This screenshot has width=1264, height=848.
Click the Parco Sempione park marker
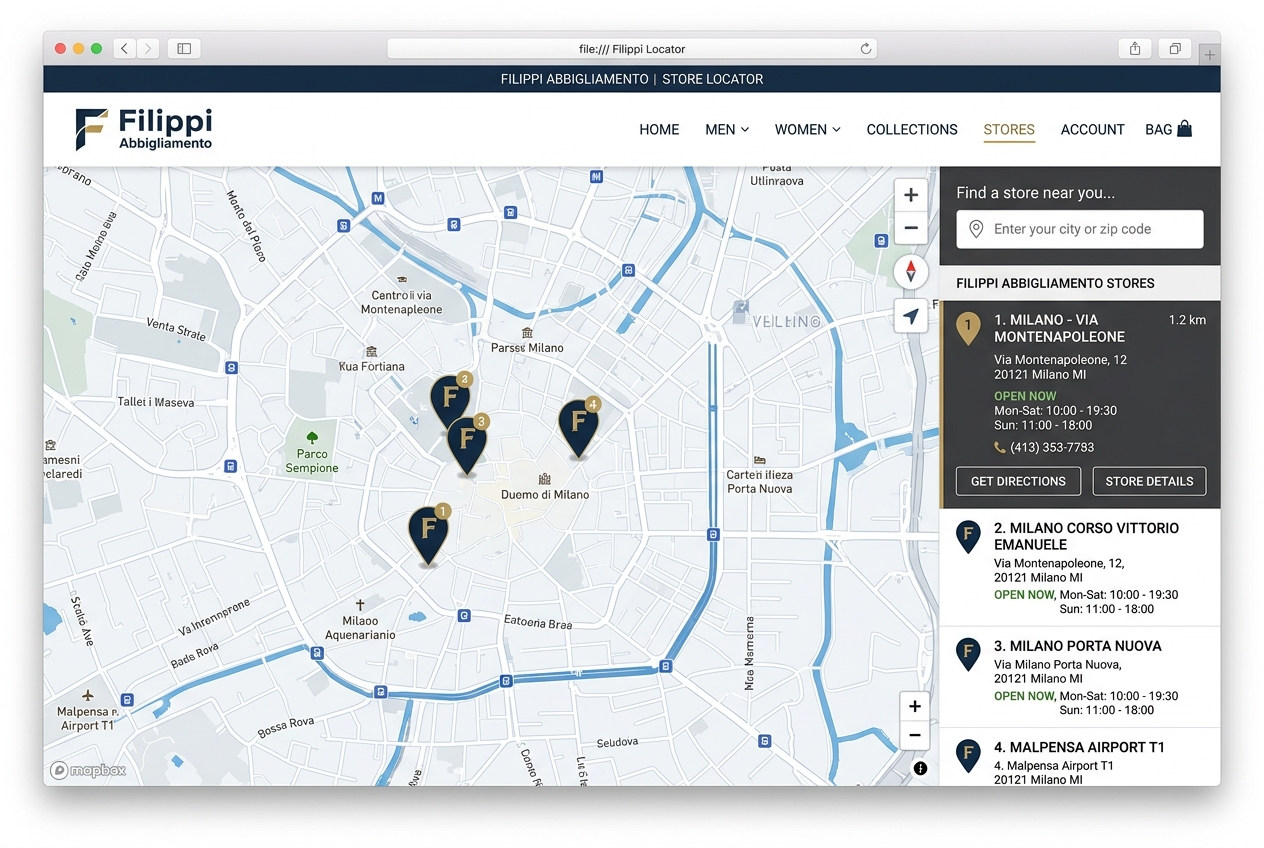tap(312, 438)
